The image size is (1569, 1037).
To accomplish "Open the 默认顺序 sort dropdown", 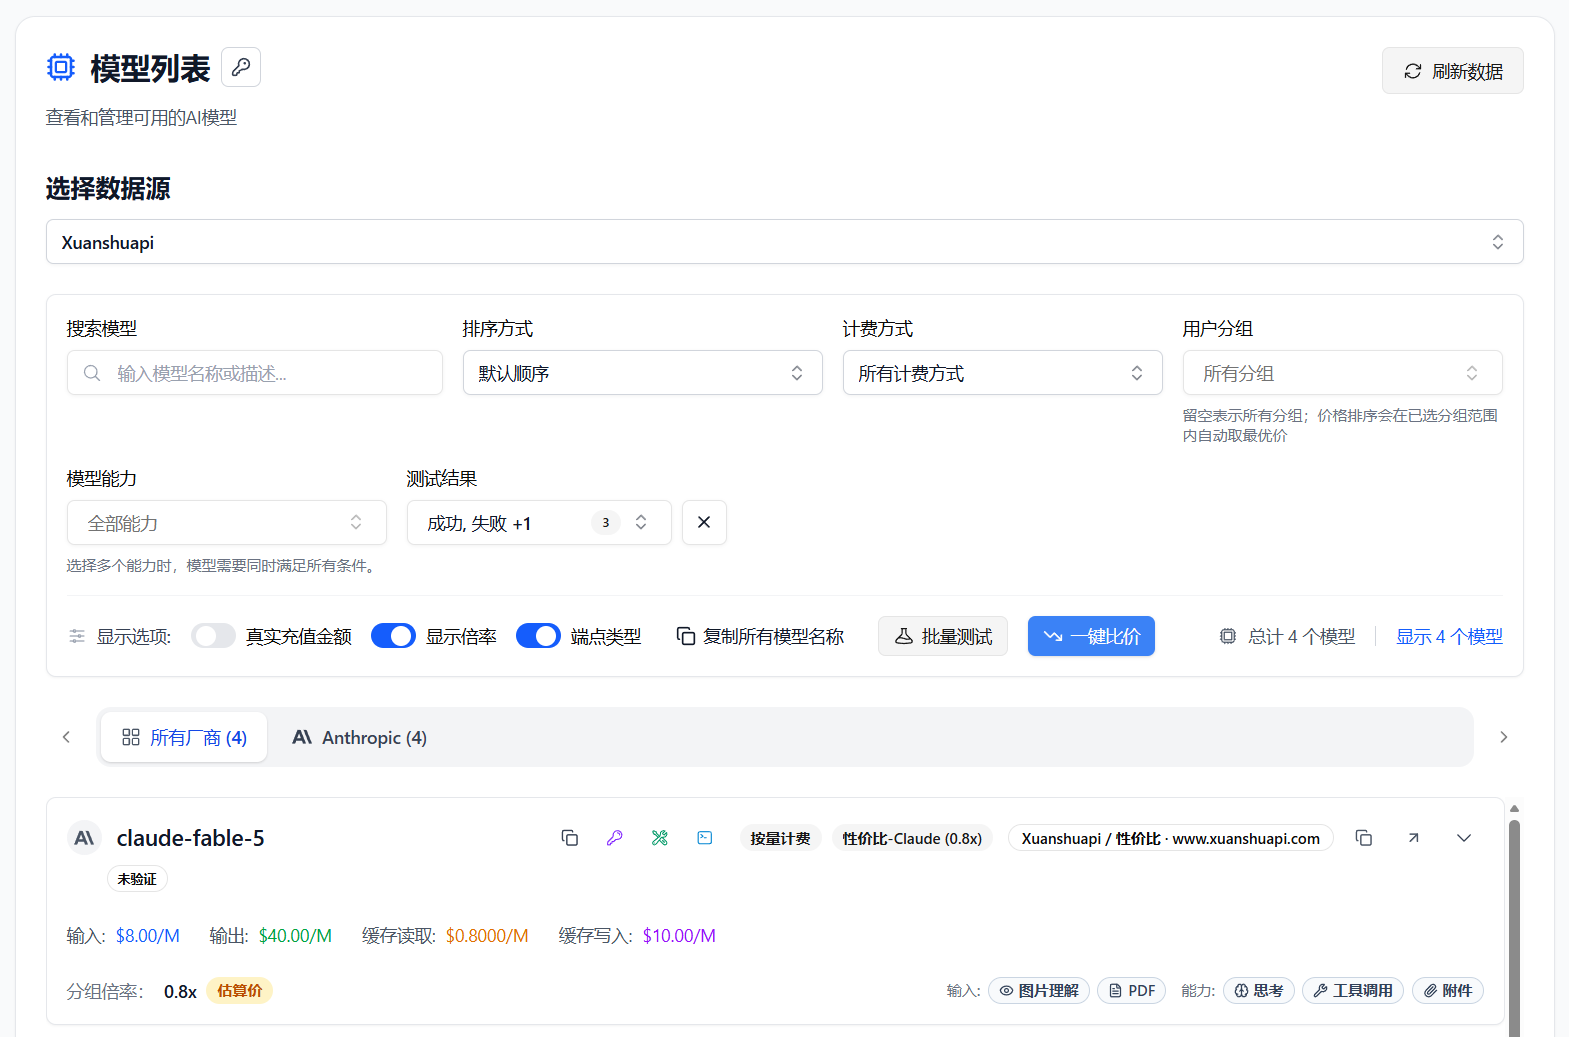I will coord(642,373).
